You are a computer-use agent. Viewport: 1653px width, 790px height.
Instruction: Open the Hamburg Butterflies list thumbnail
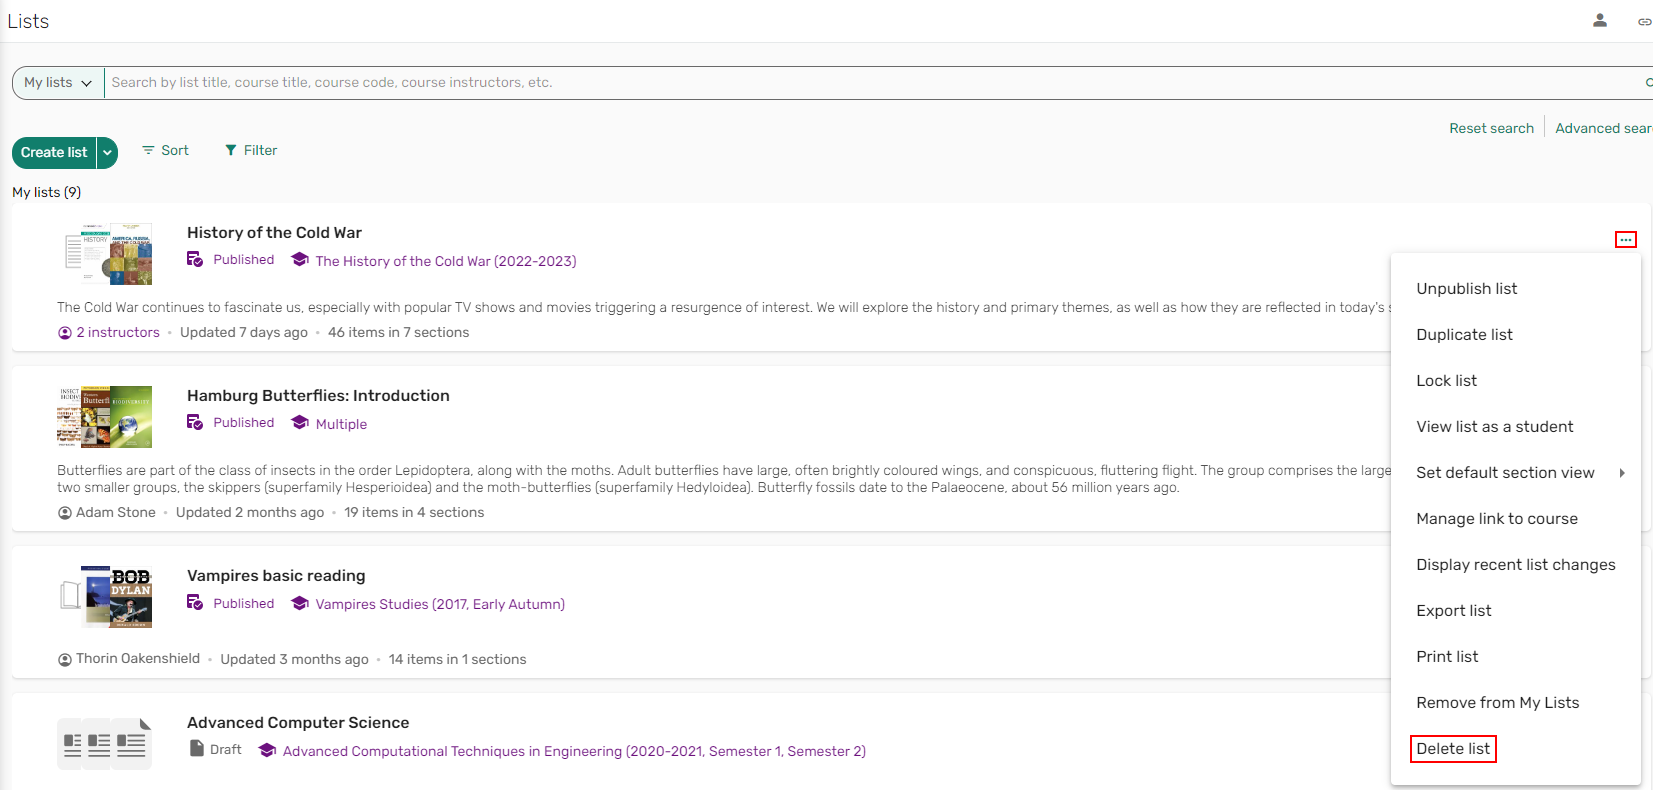105,417
